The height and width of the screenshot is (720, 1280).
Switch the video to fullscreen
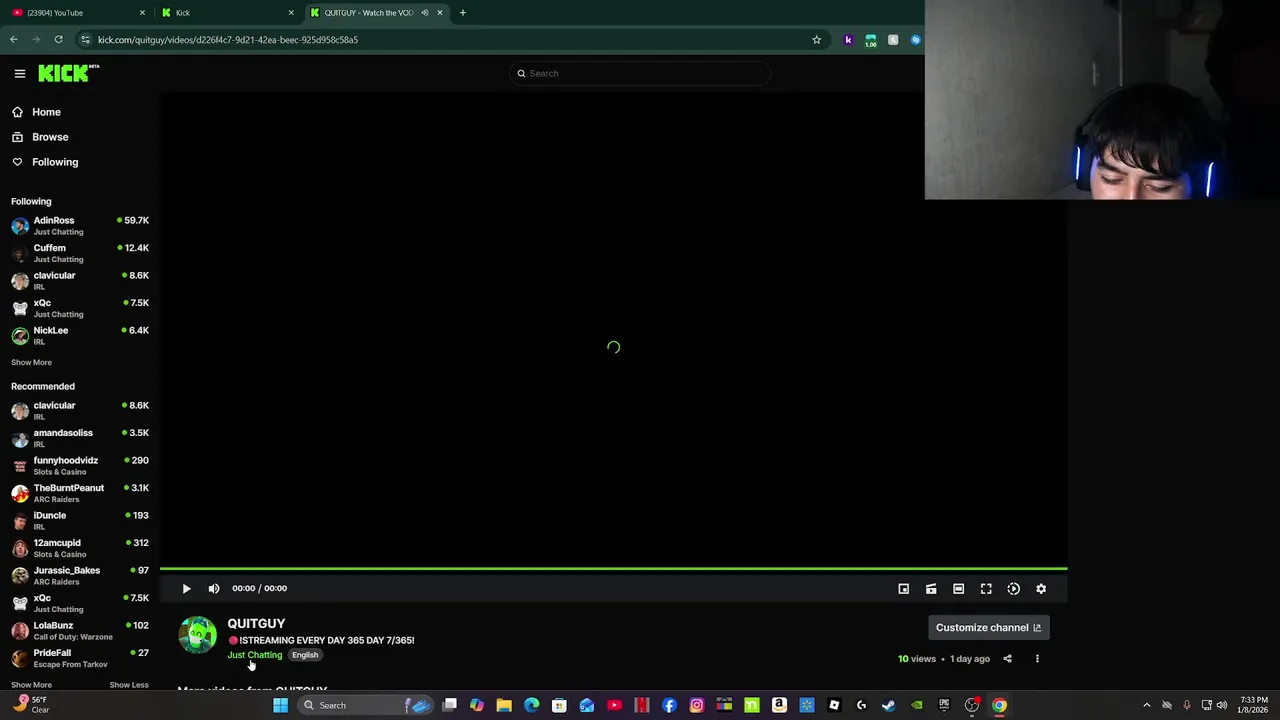click(x=986, y=589)
